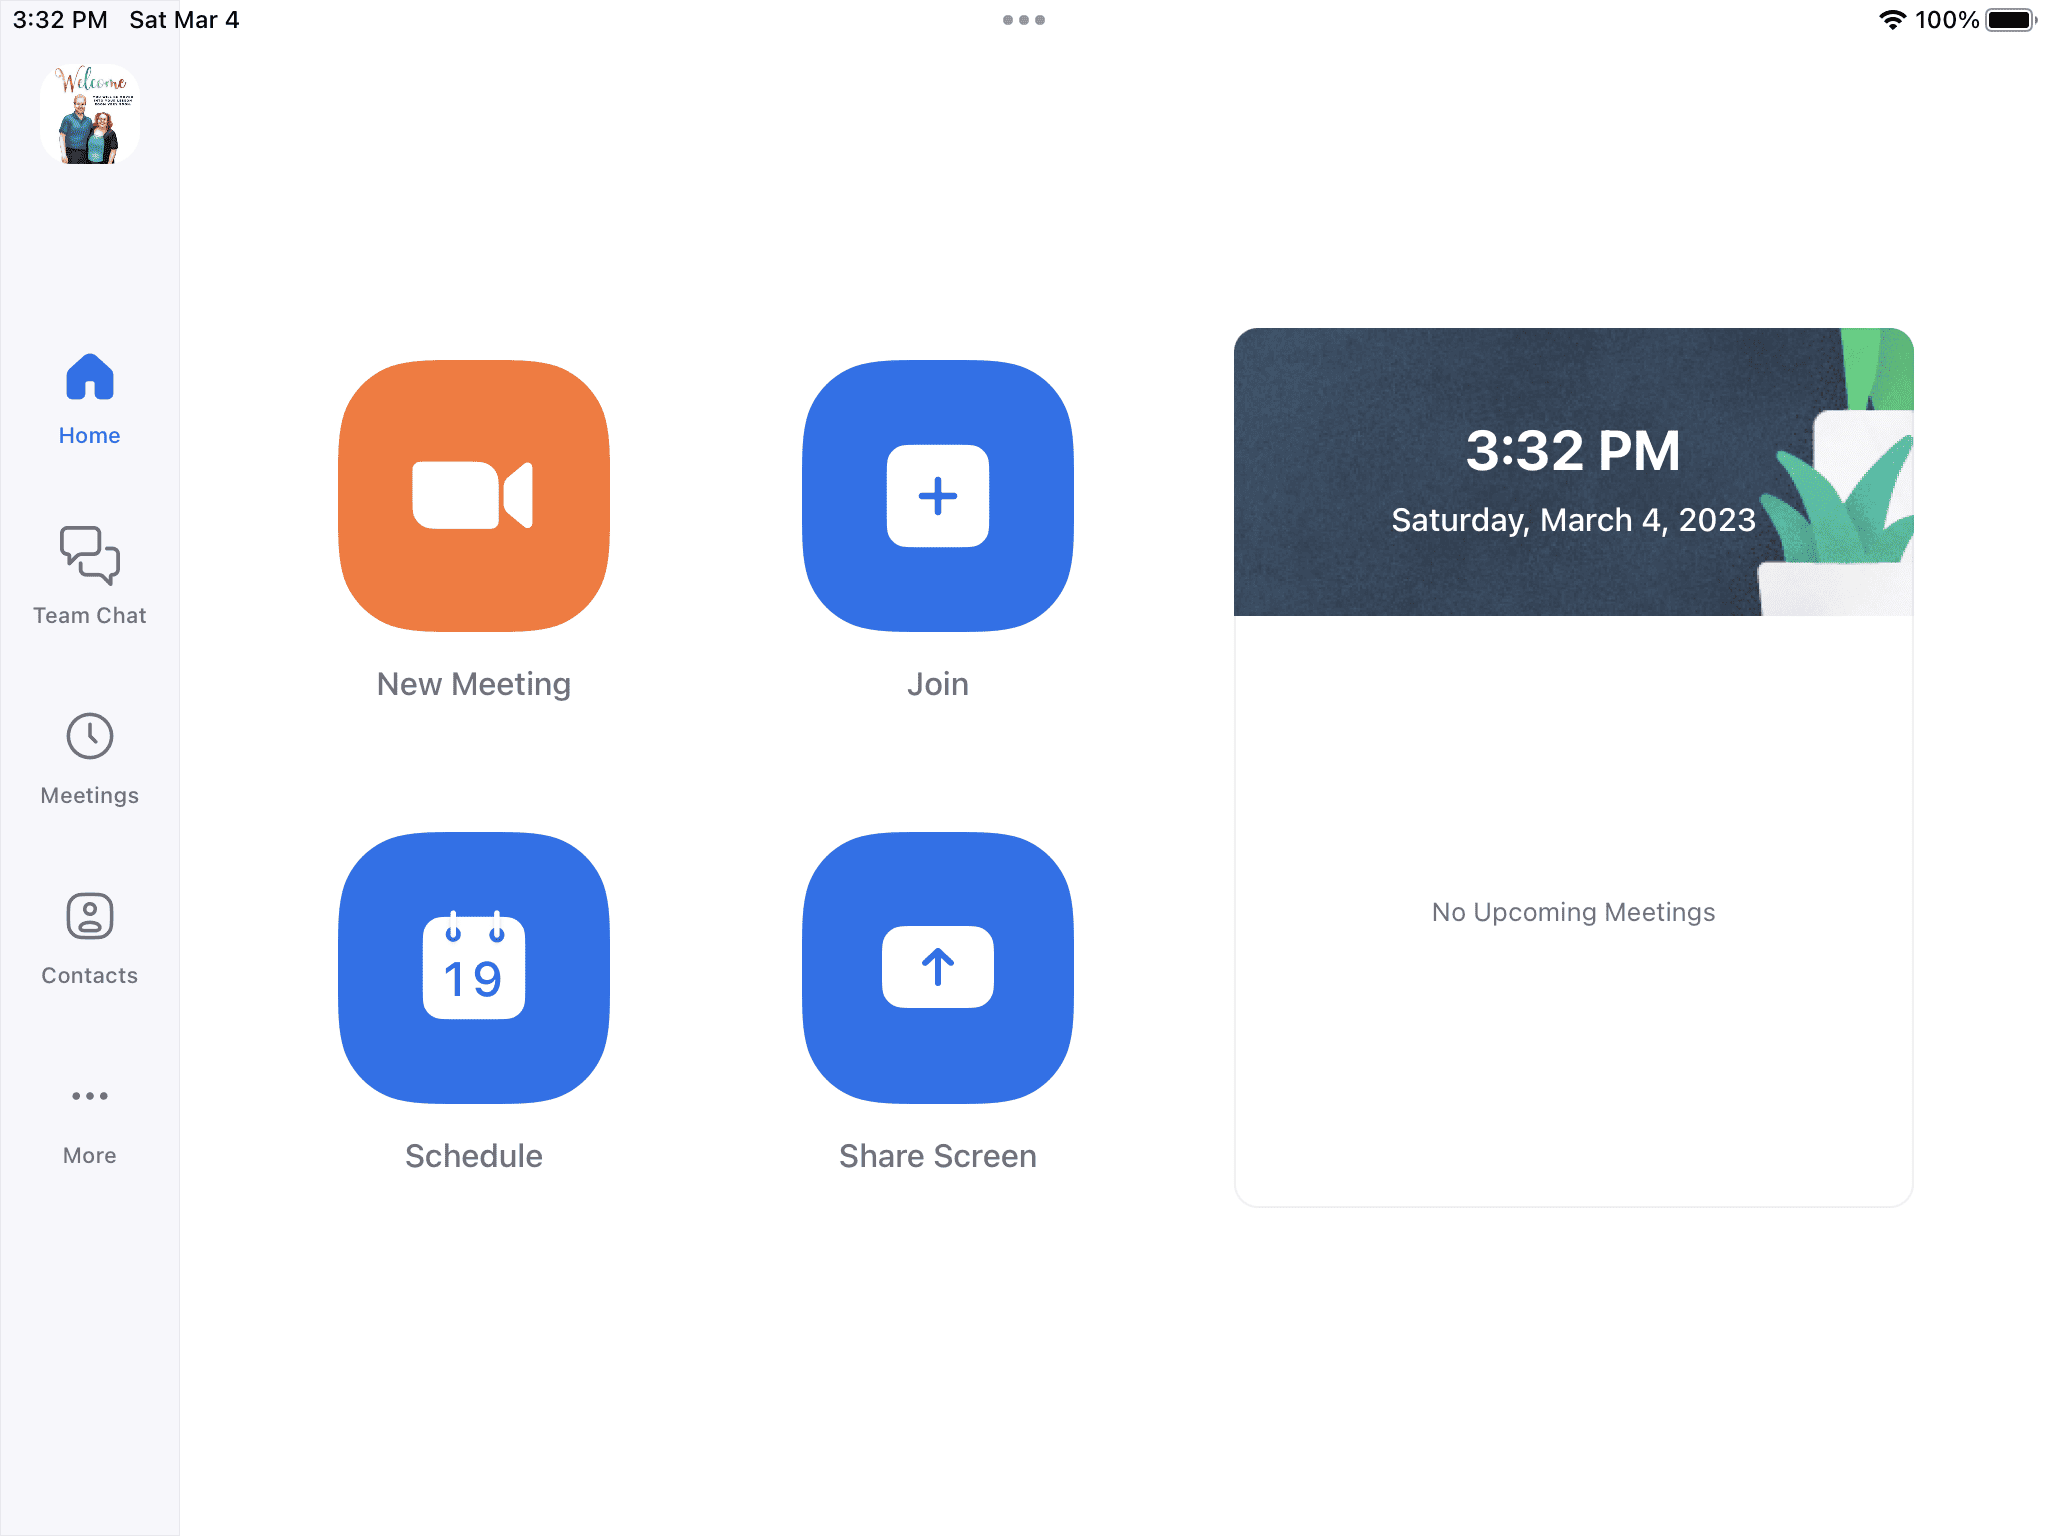
Task: Tap the 100% battery percentage
Action: (x=1947, y=20)
